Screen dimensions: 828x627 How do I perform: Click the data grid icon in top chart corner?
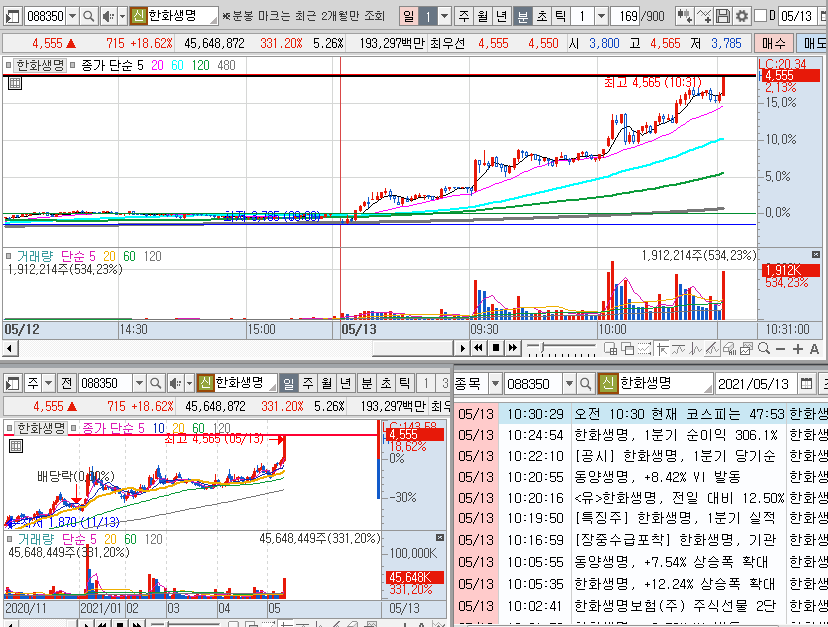click(x=15, y=83)
